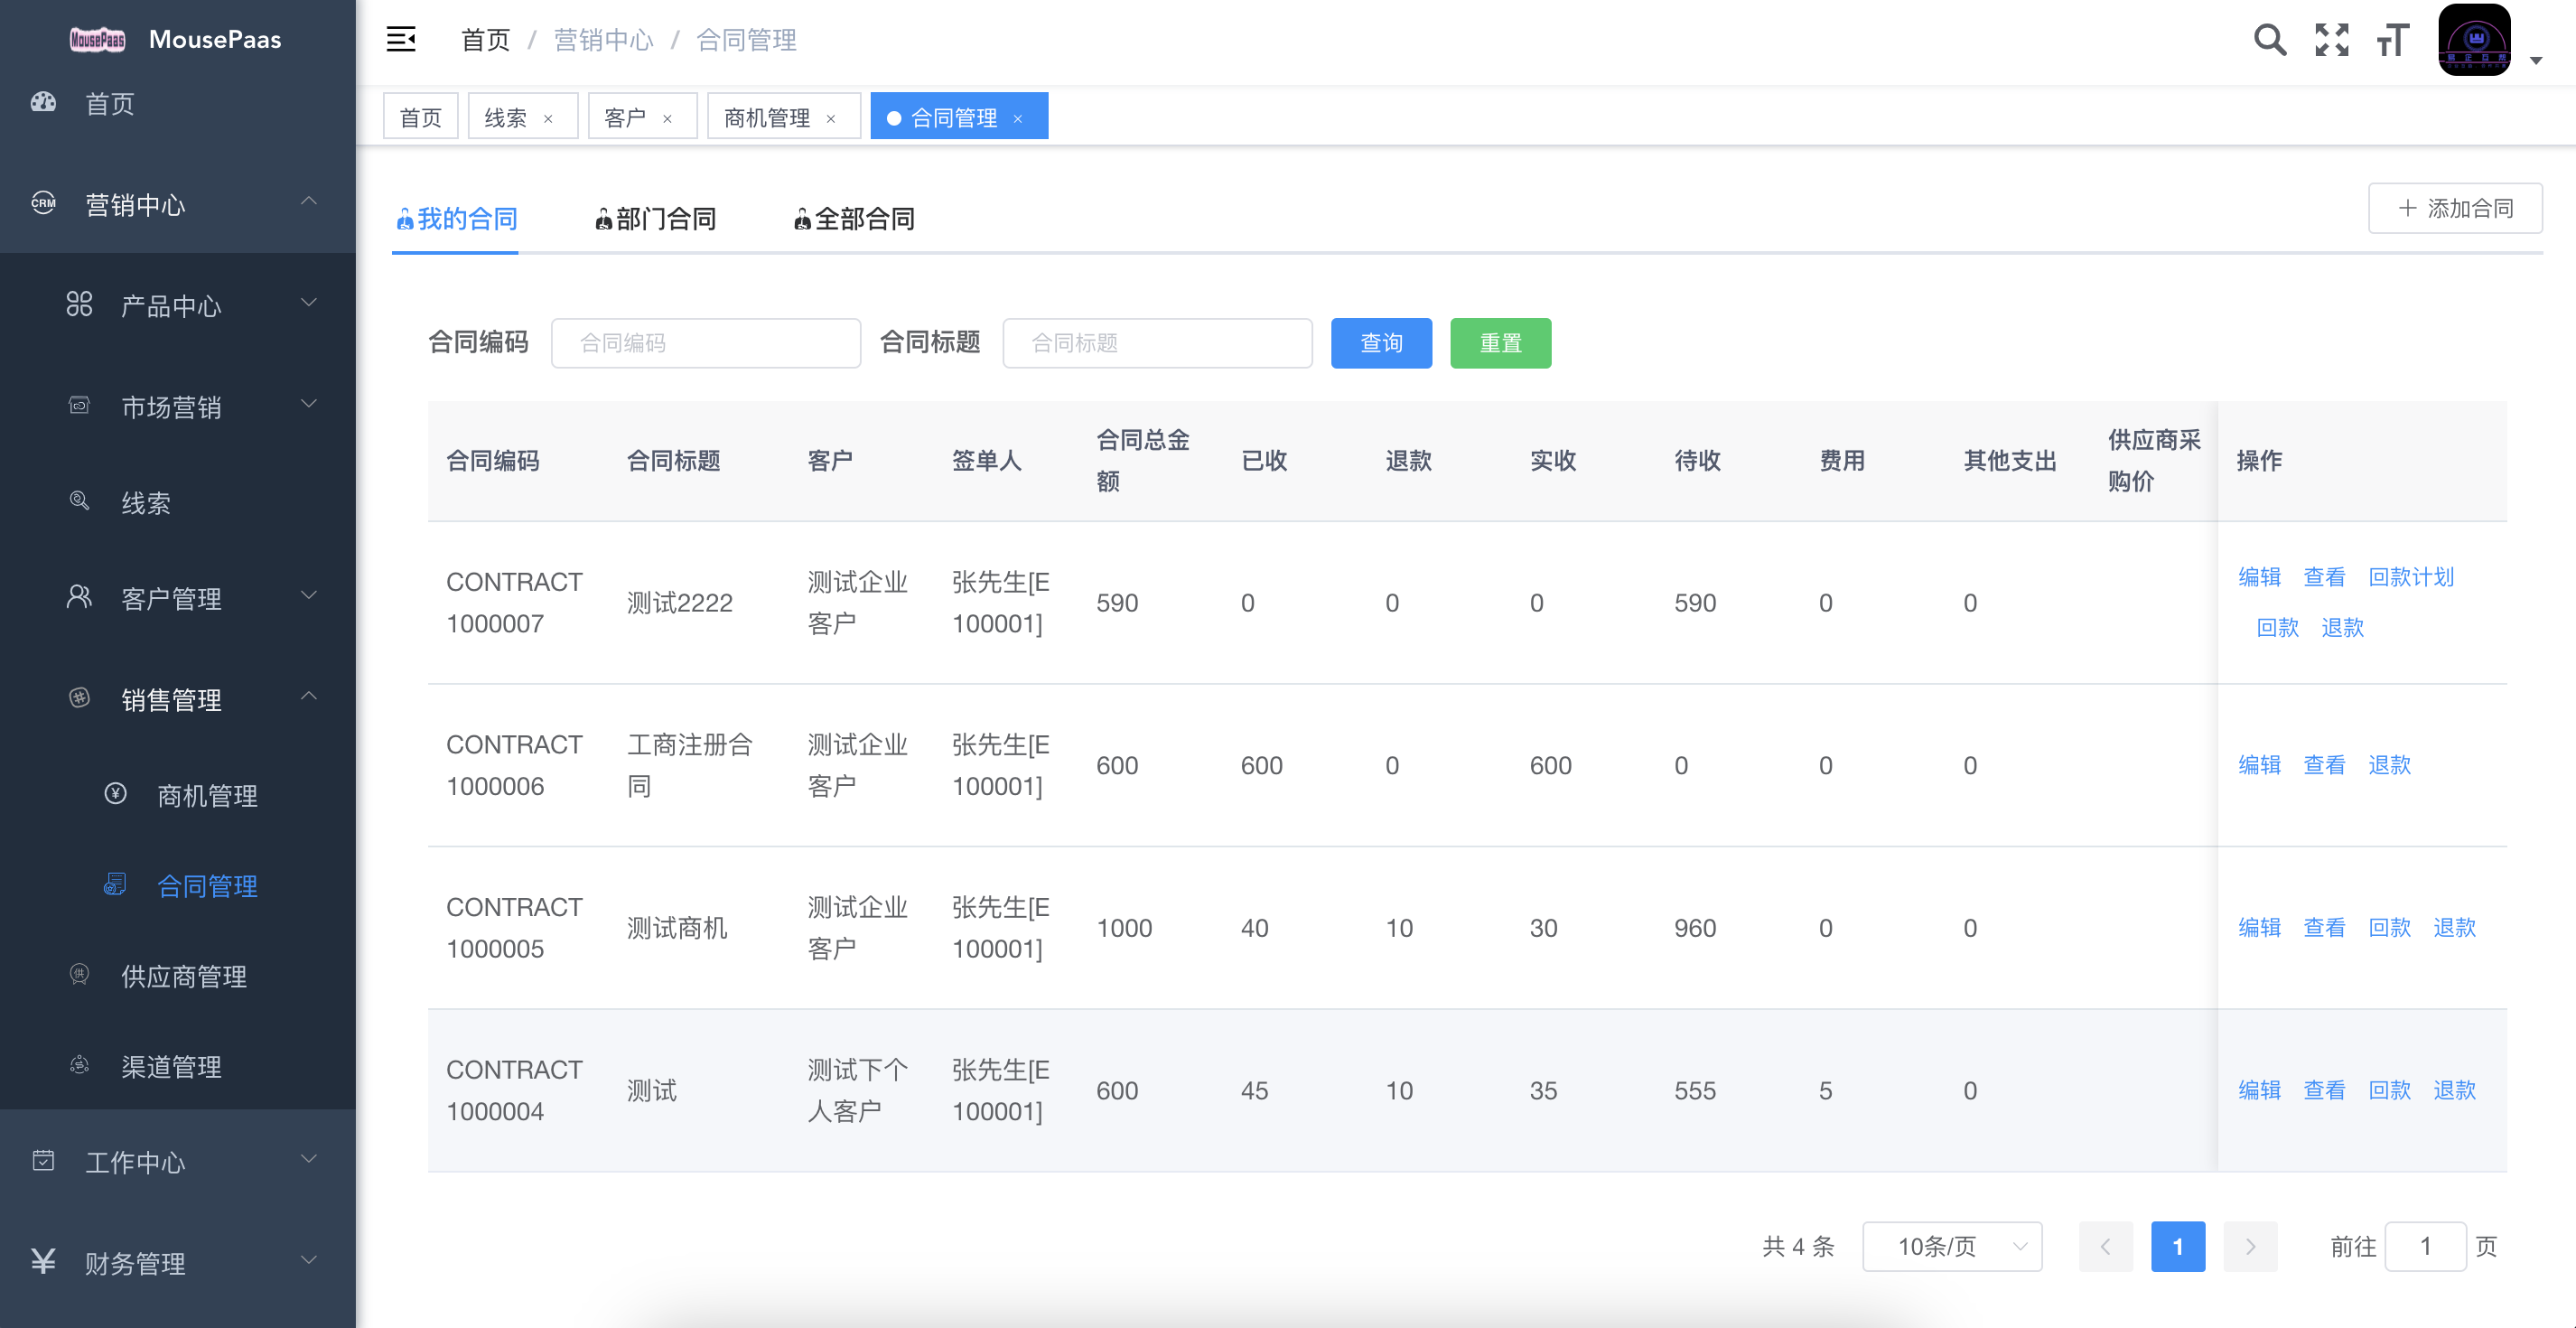Screen dimensions: 2576x1328
Task: Focus the 合同编码 search input
Action: 706,343
